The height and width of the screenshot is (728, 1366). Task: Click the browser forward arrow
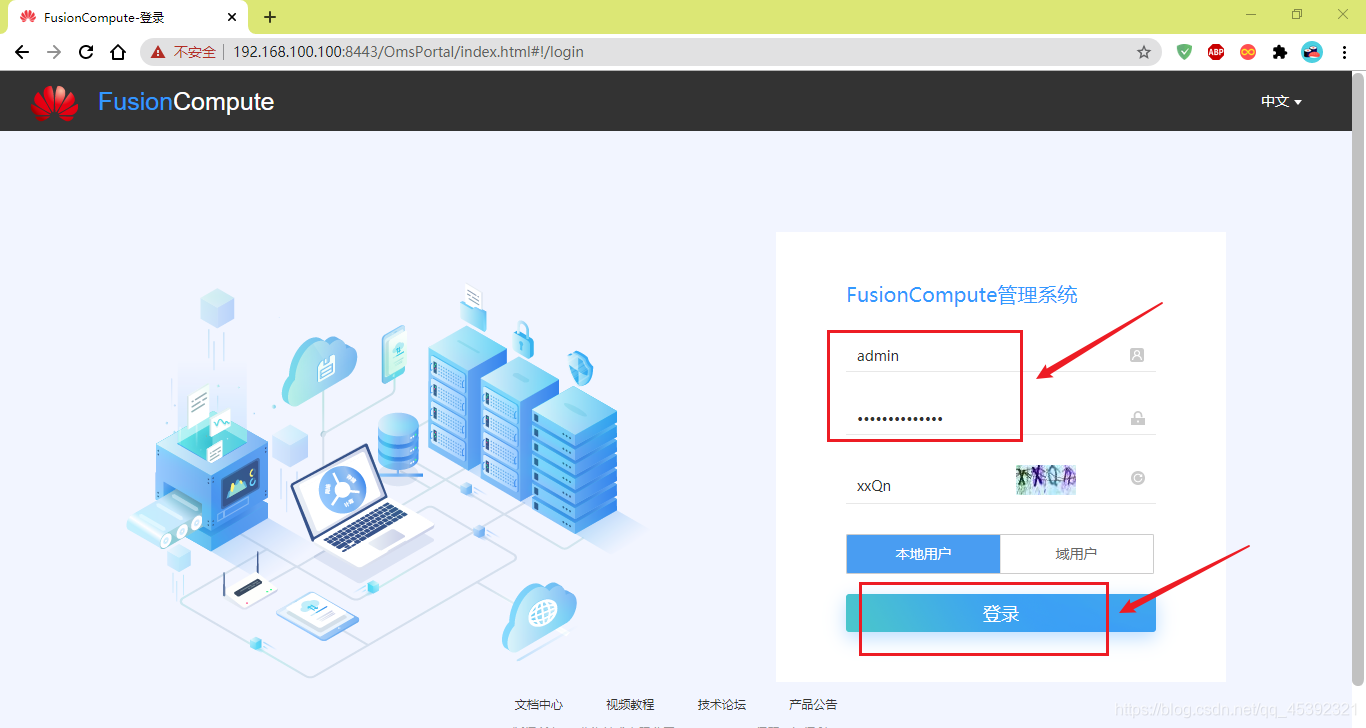[x=54, y=52]
